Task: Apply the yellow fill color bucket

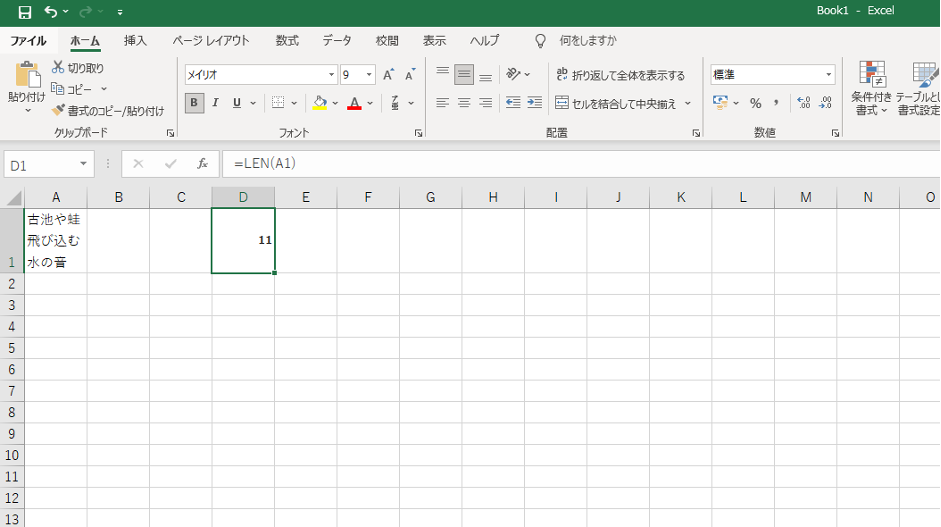Action: 320,103
